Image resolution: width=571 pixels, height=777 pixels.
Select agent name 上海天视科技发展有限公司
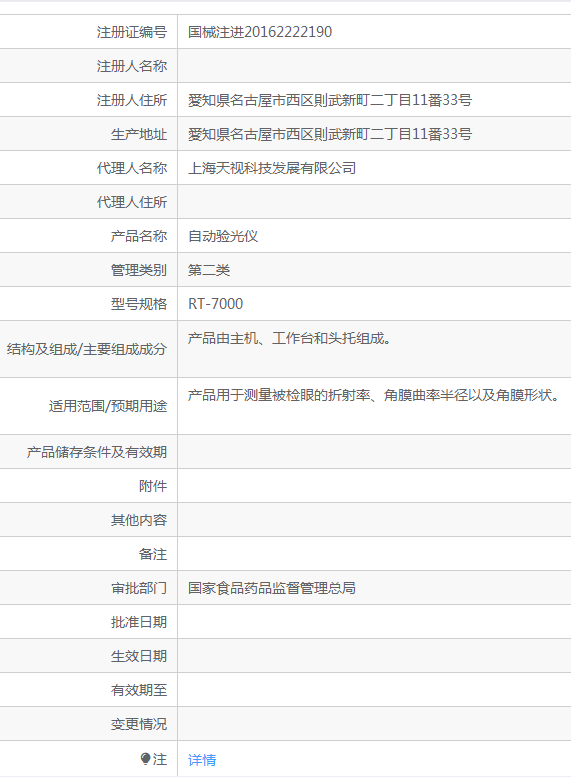pos(272,168)
